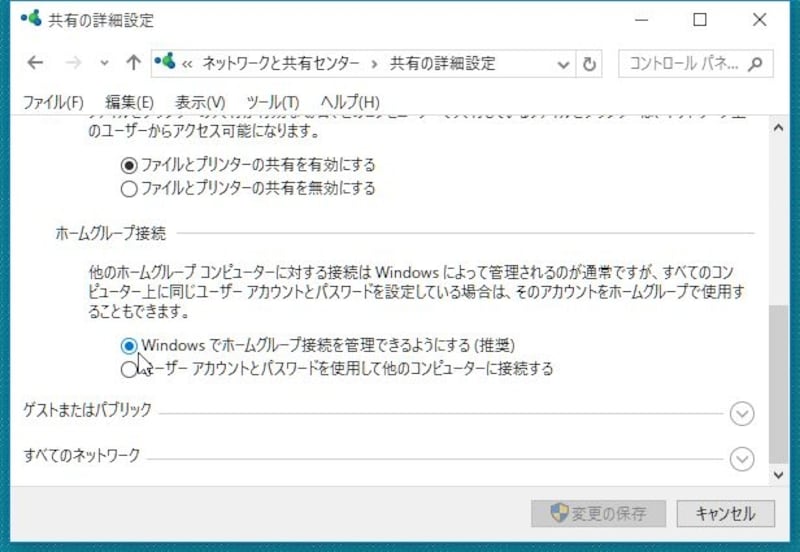Image resolution: width=800 pixels, height=552 pixels.
Task: Click the 変更の保存 button
Action: point(598,513)
